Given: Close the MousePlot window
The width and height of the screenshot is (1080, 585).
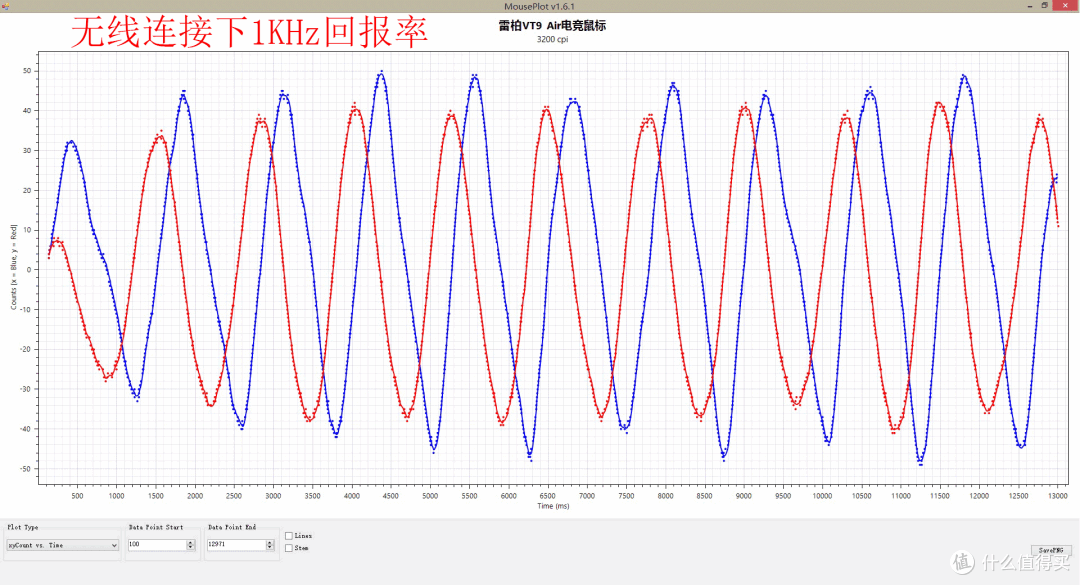Looking at the screenshot, I should tap(1066, 6).
